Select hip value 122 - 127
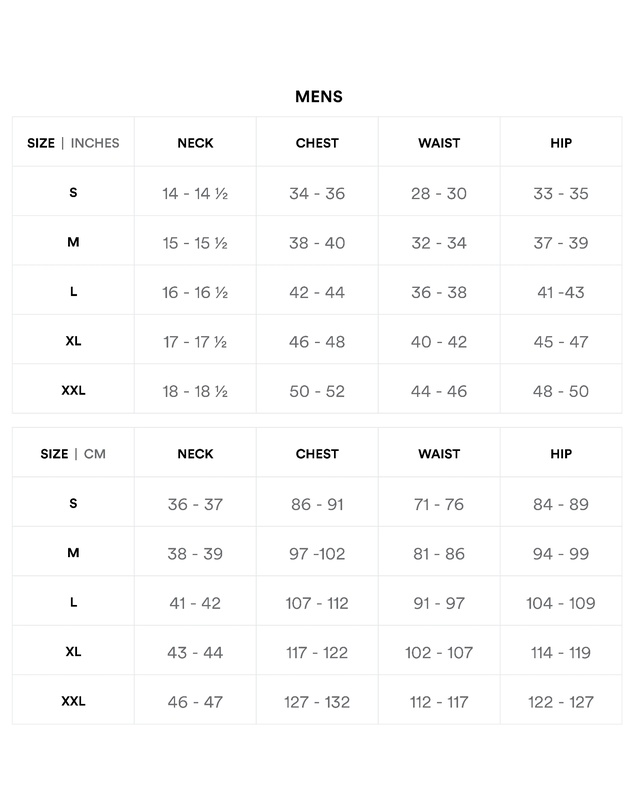 [x=561, y=702]
